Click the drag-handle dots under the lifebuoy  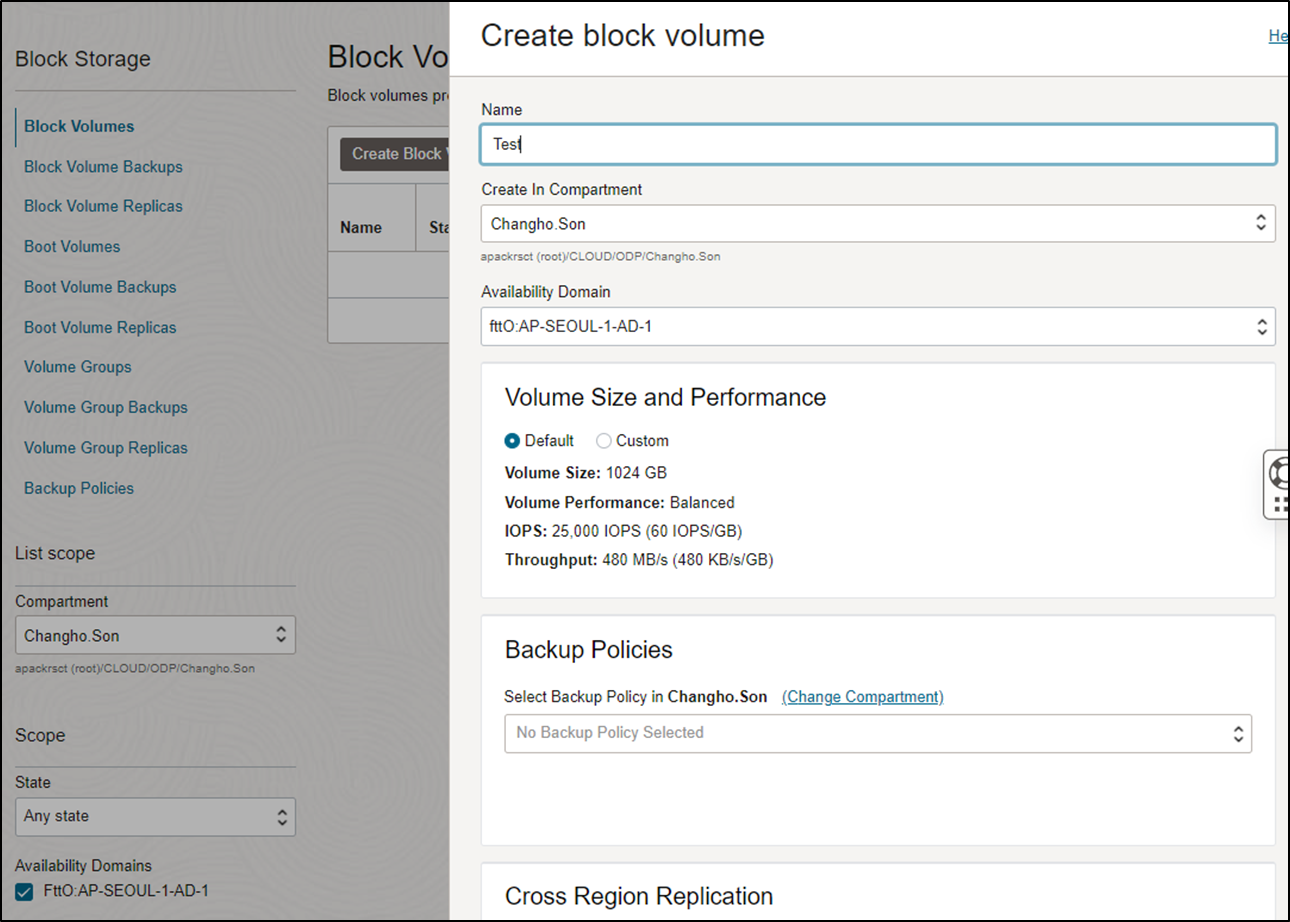point(1280,503)
